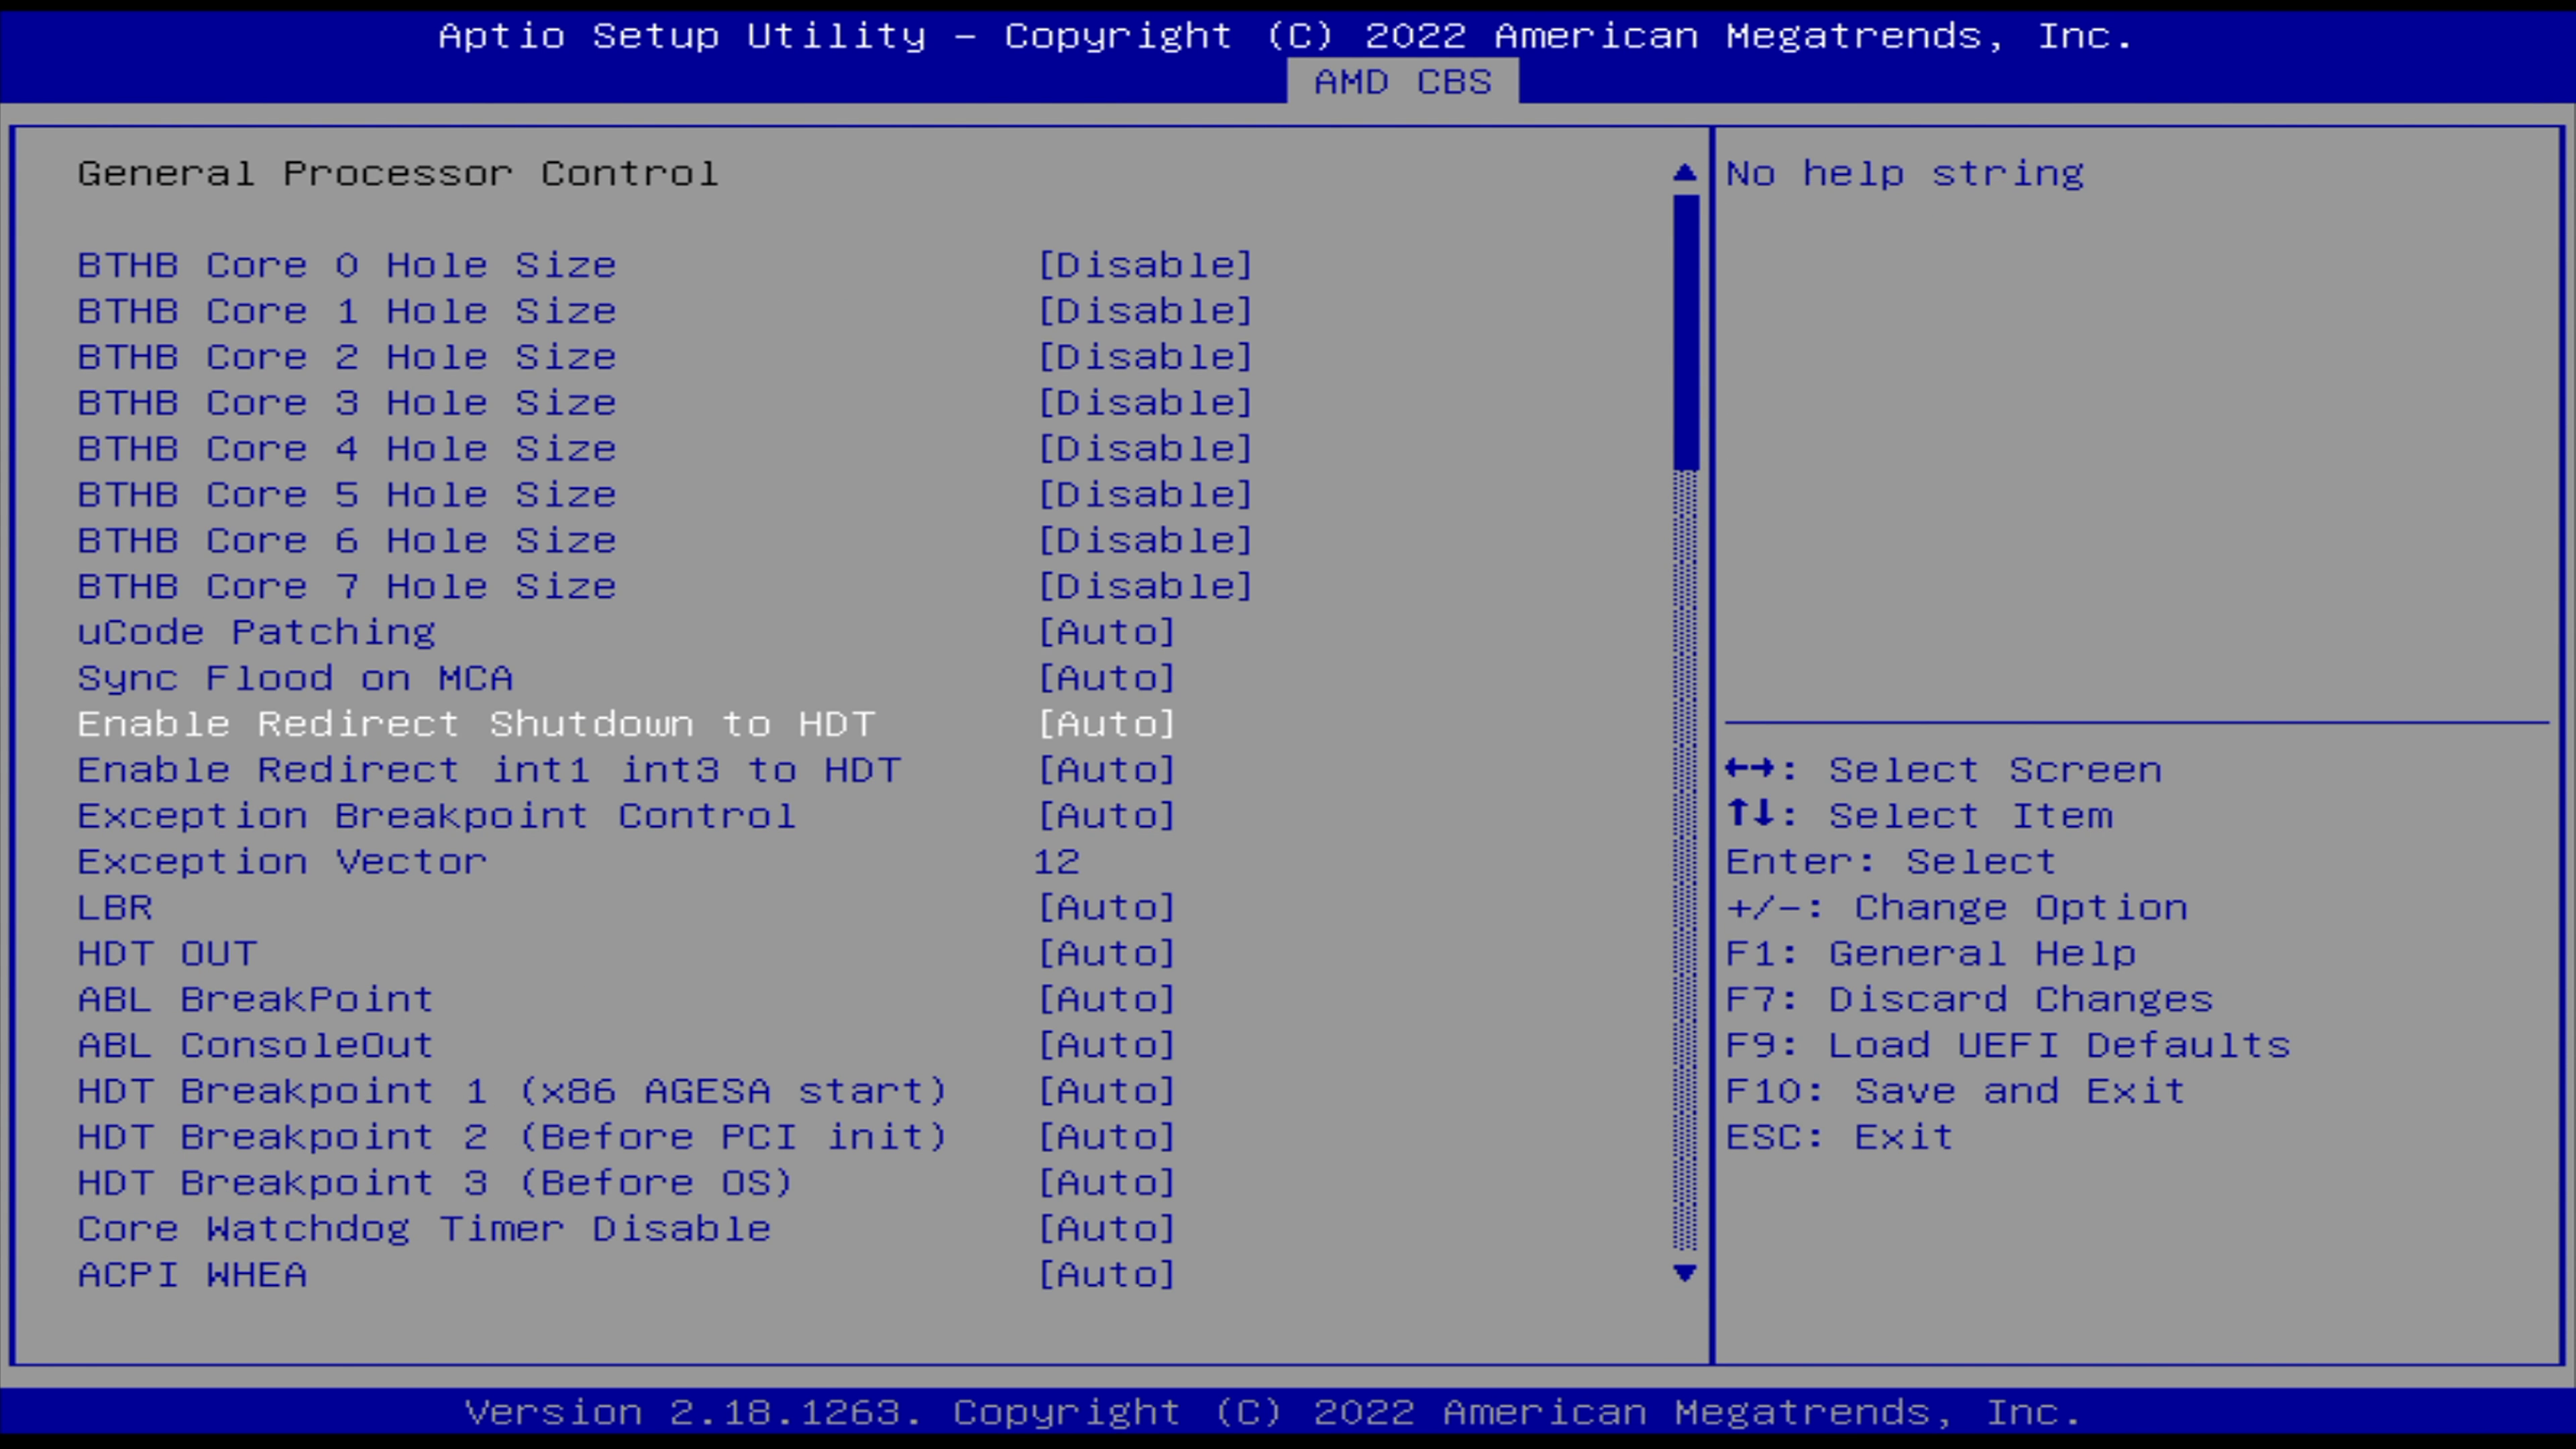Open BTHB Core 6 Hole Size option
This screenshot has width=2576, height=1449.
point(1145,541)
